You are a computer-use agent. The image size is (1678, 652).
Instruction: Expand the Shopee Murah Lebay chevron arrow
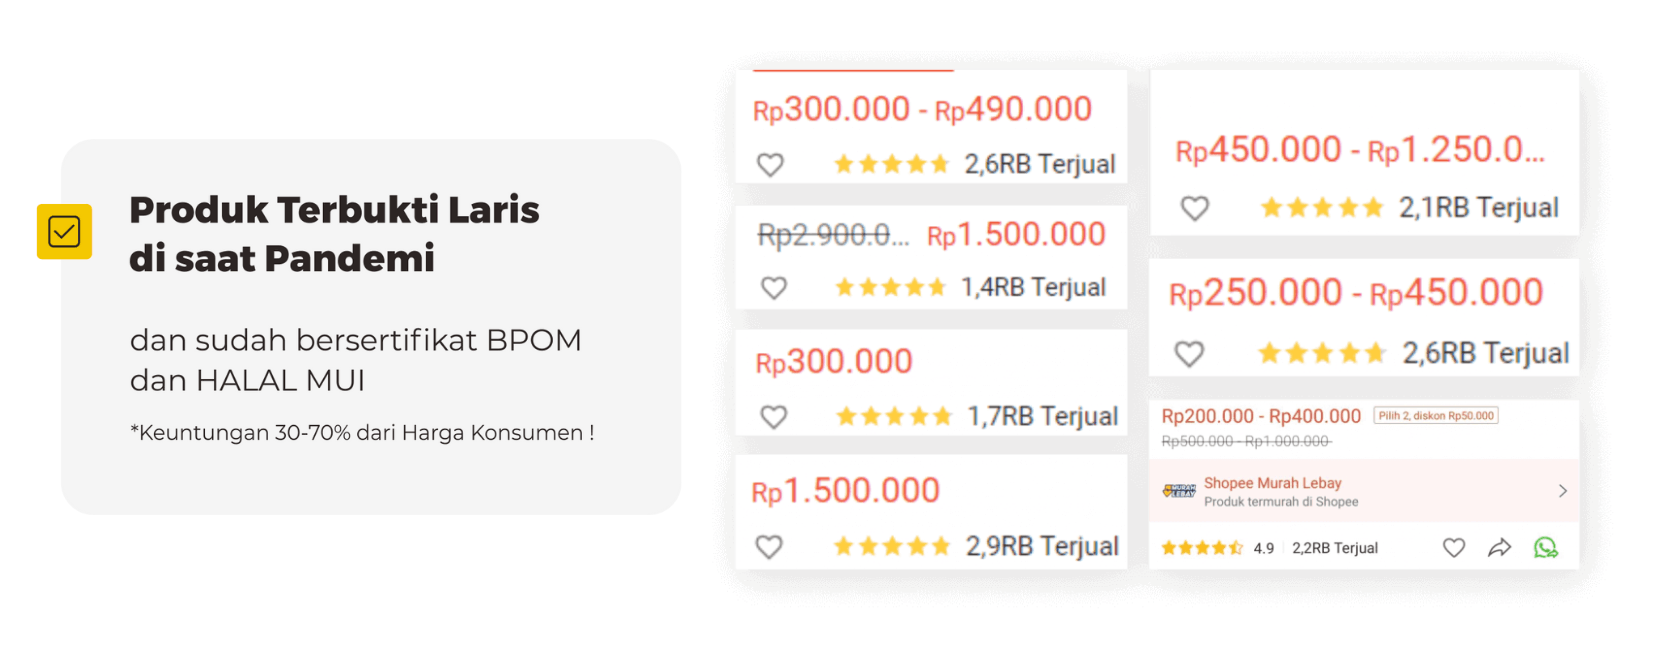(1563, 491)
